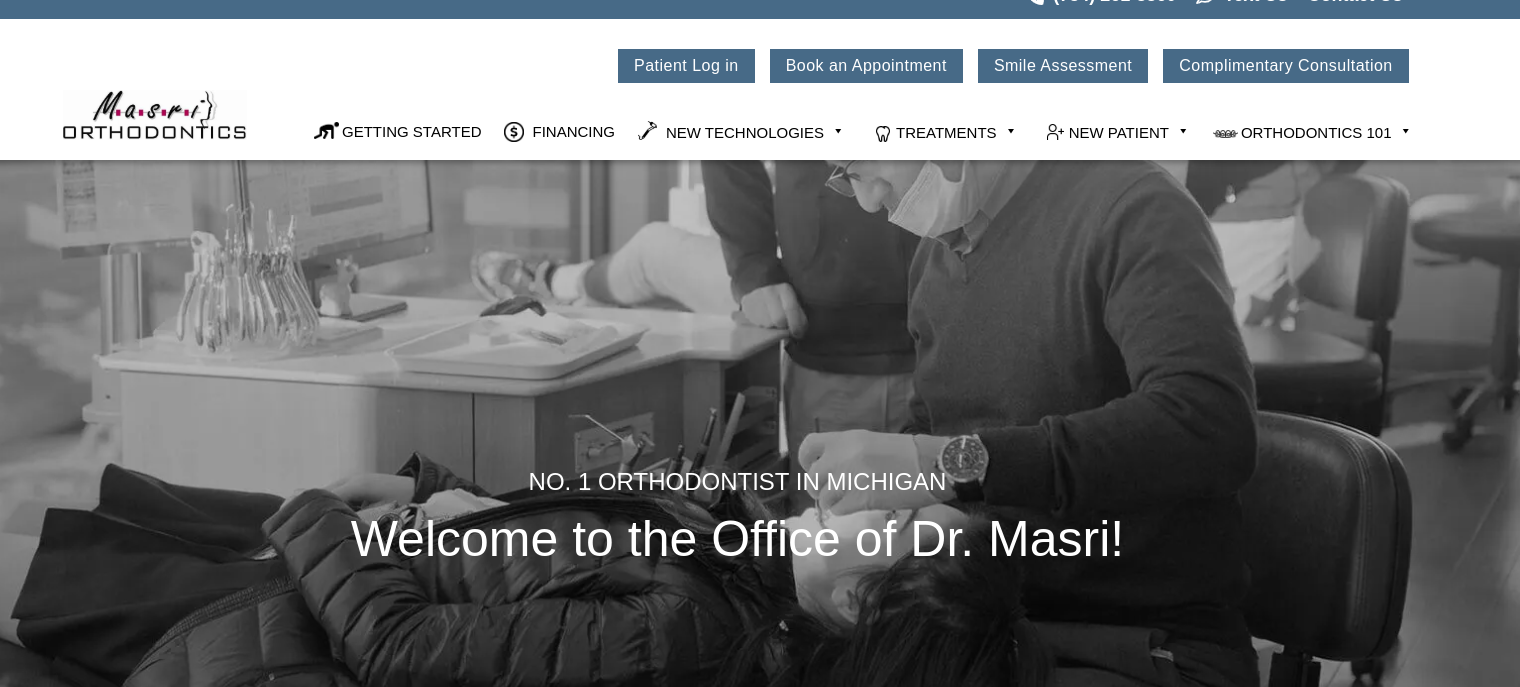1520x687 pixels.
Task: Click the Getting Started figure icon
Action: point(326,131)
